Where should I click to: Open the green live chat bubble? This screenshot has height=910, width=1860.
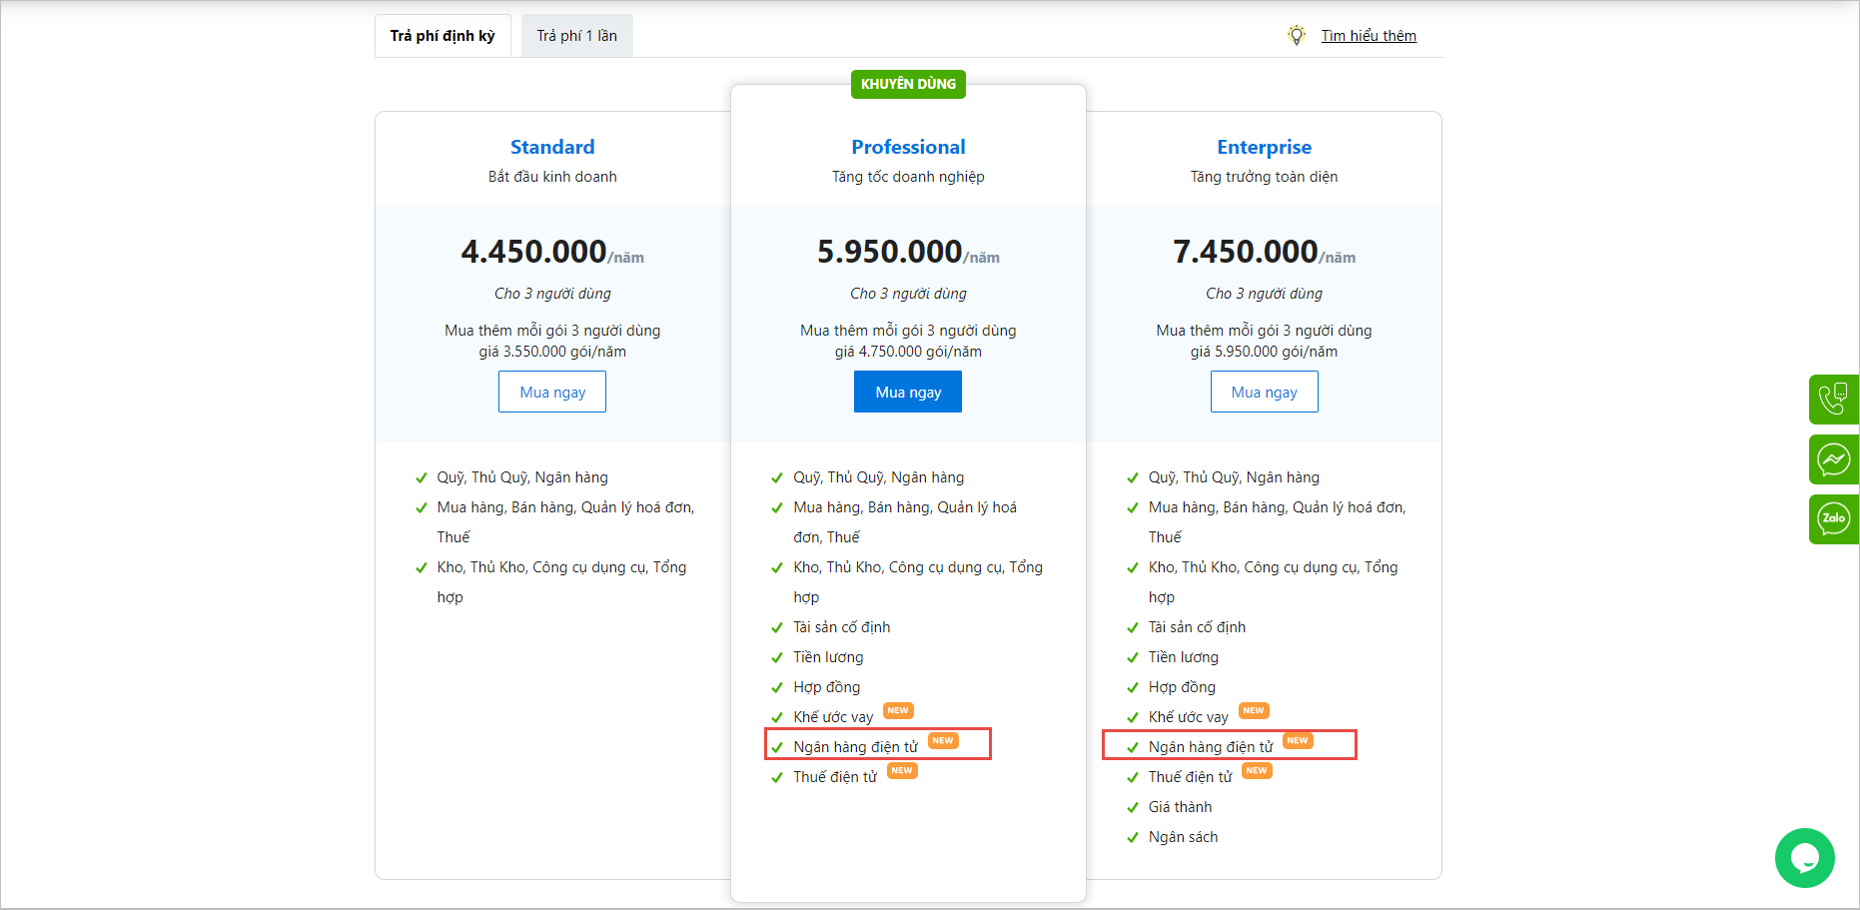pyautogui.click(x=1804, y=857)
